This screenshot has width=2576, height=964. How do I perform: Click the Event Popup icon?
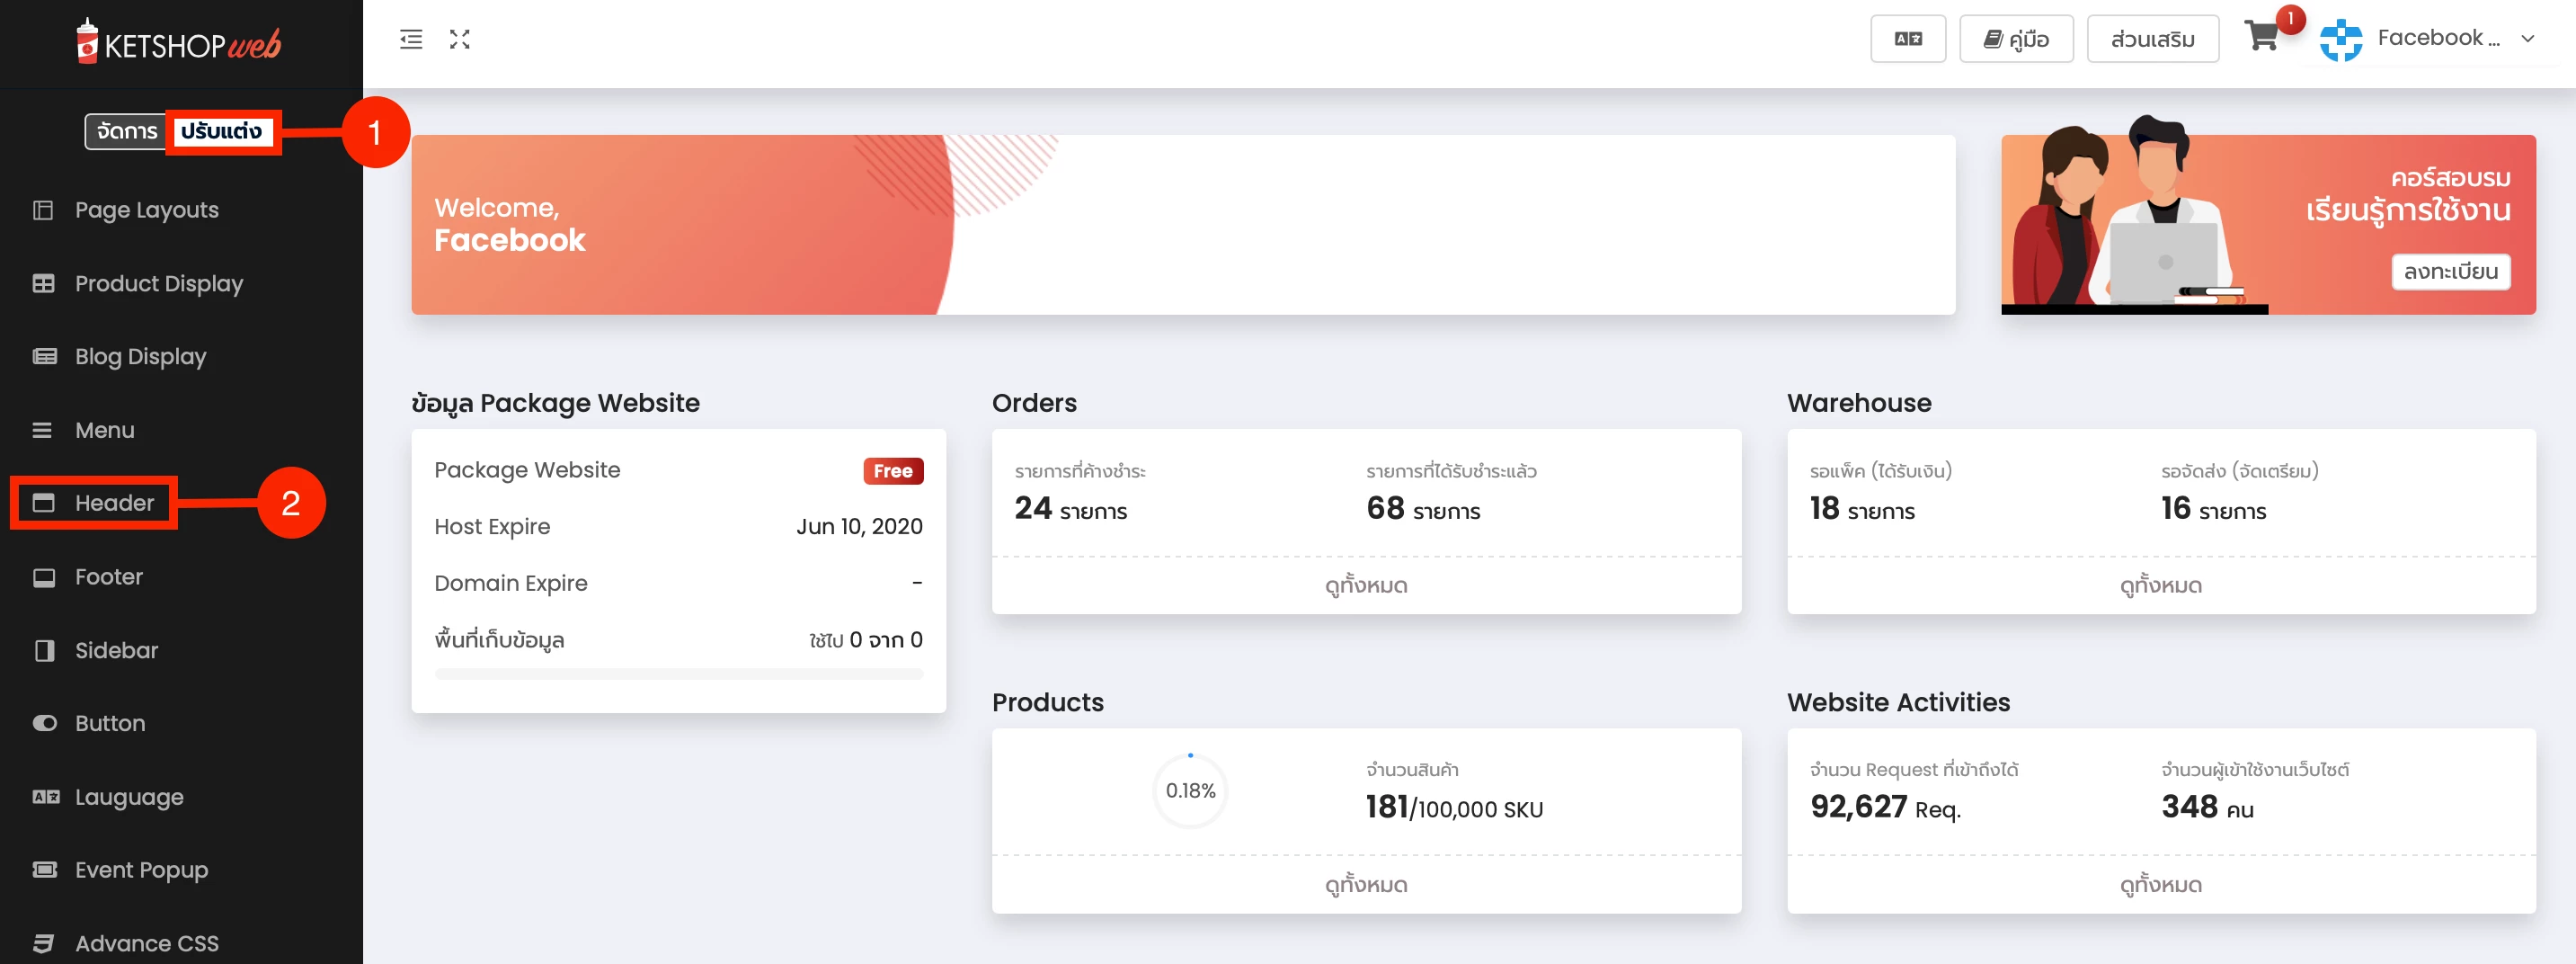[44, 870]
